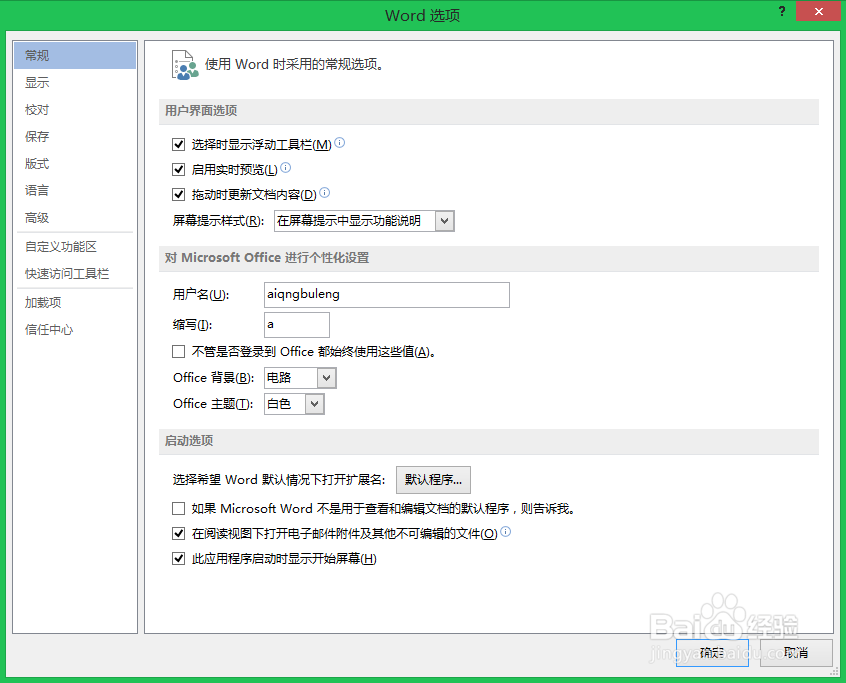Click 取消 to discard changes

pos(796,653)
